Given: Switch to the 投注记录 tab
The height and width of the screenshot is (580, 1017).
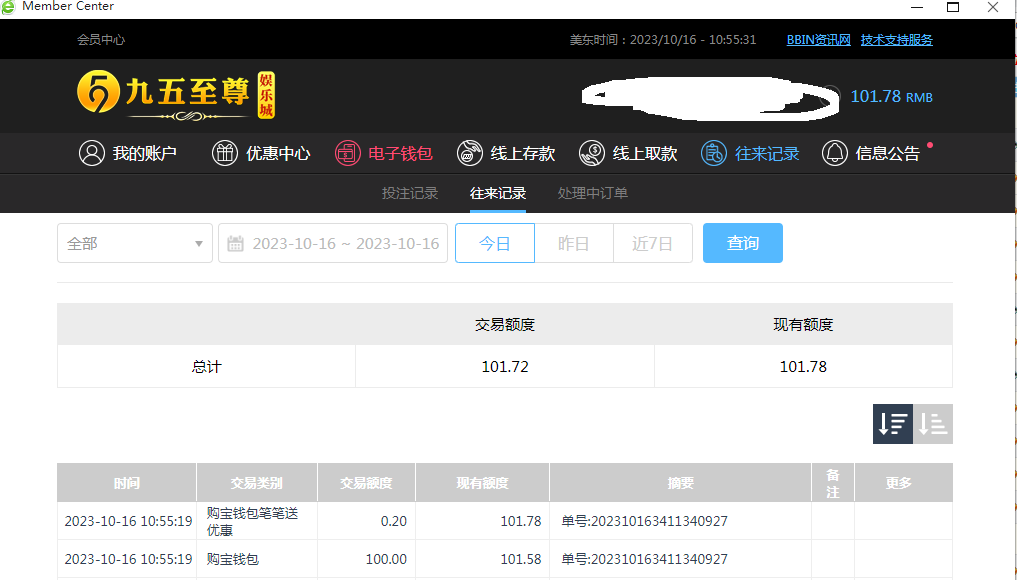Looking at the screenshot, I should pos(410,193).
